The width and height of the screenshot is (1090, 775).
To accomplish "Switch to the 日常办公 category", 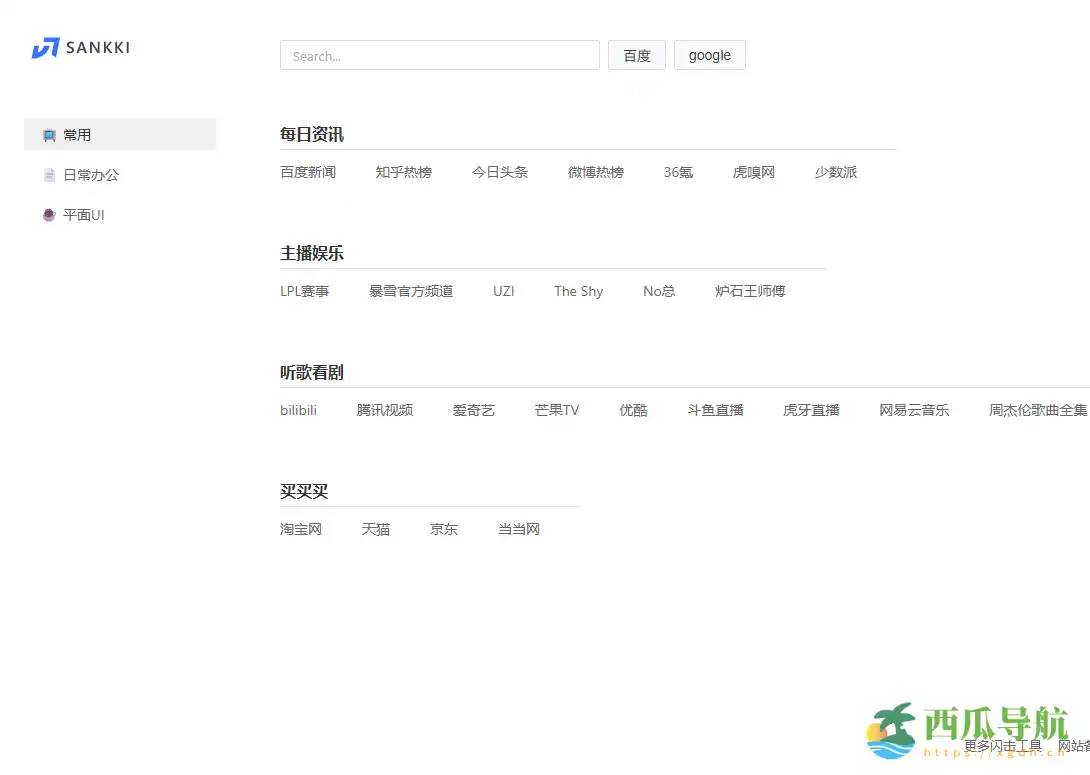I will (90, 174).
